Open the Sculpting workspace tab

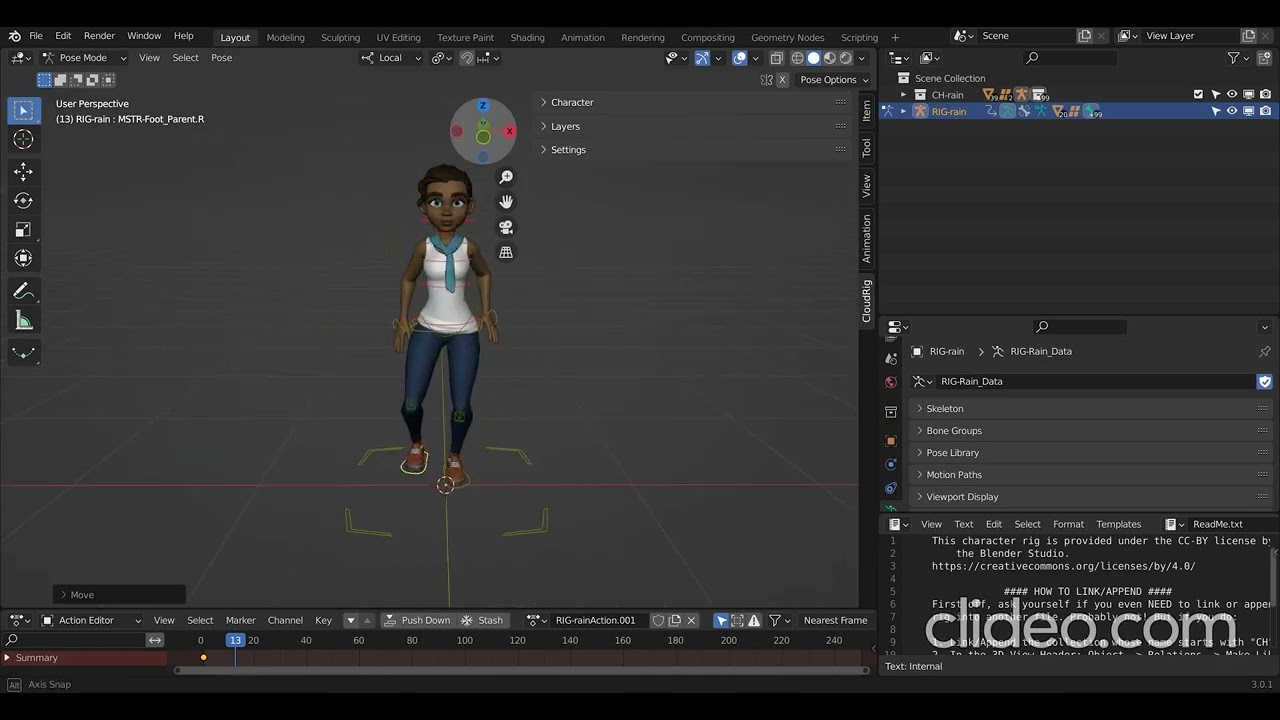pos(340,37)
